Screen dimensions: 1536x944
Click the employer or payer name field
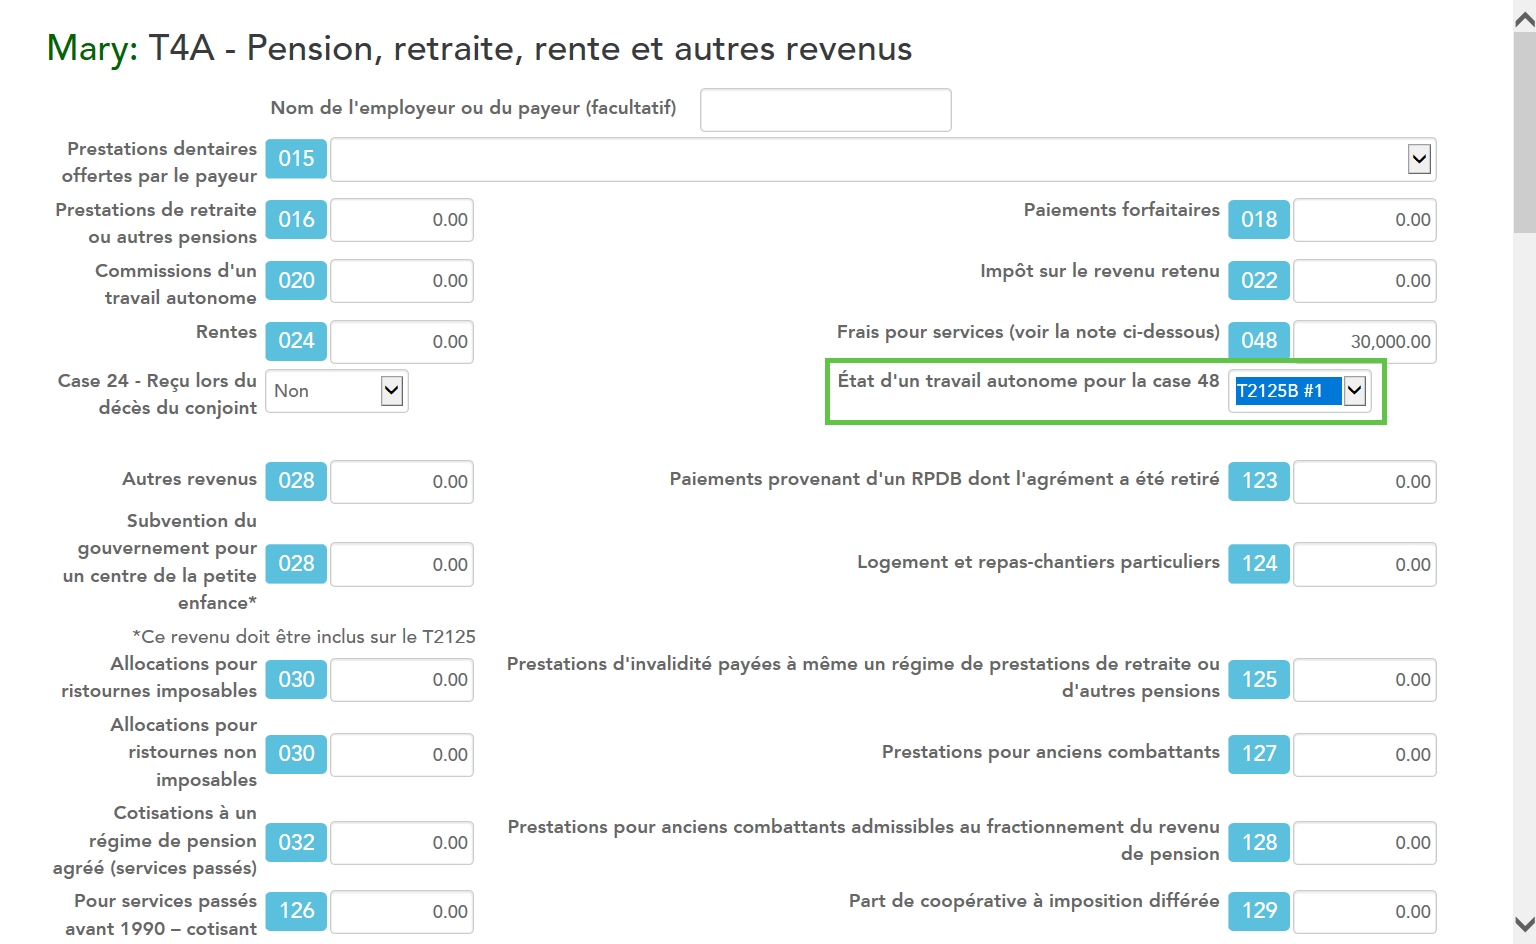pos(825,110)
